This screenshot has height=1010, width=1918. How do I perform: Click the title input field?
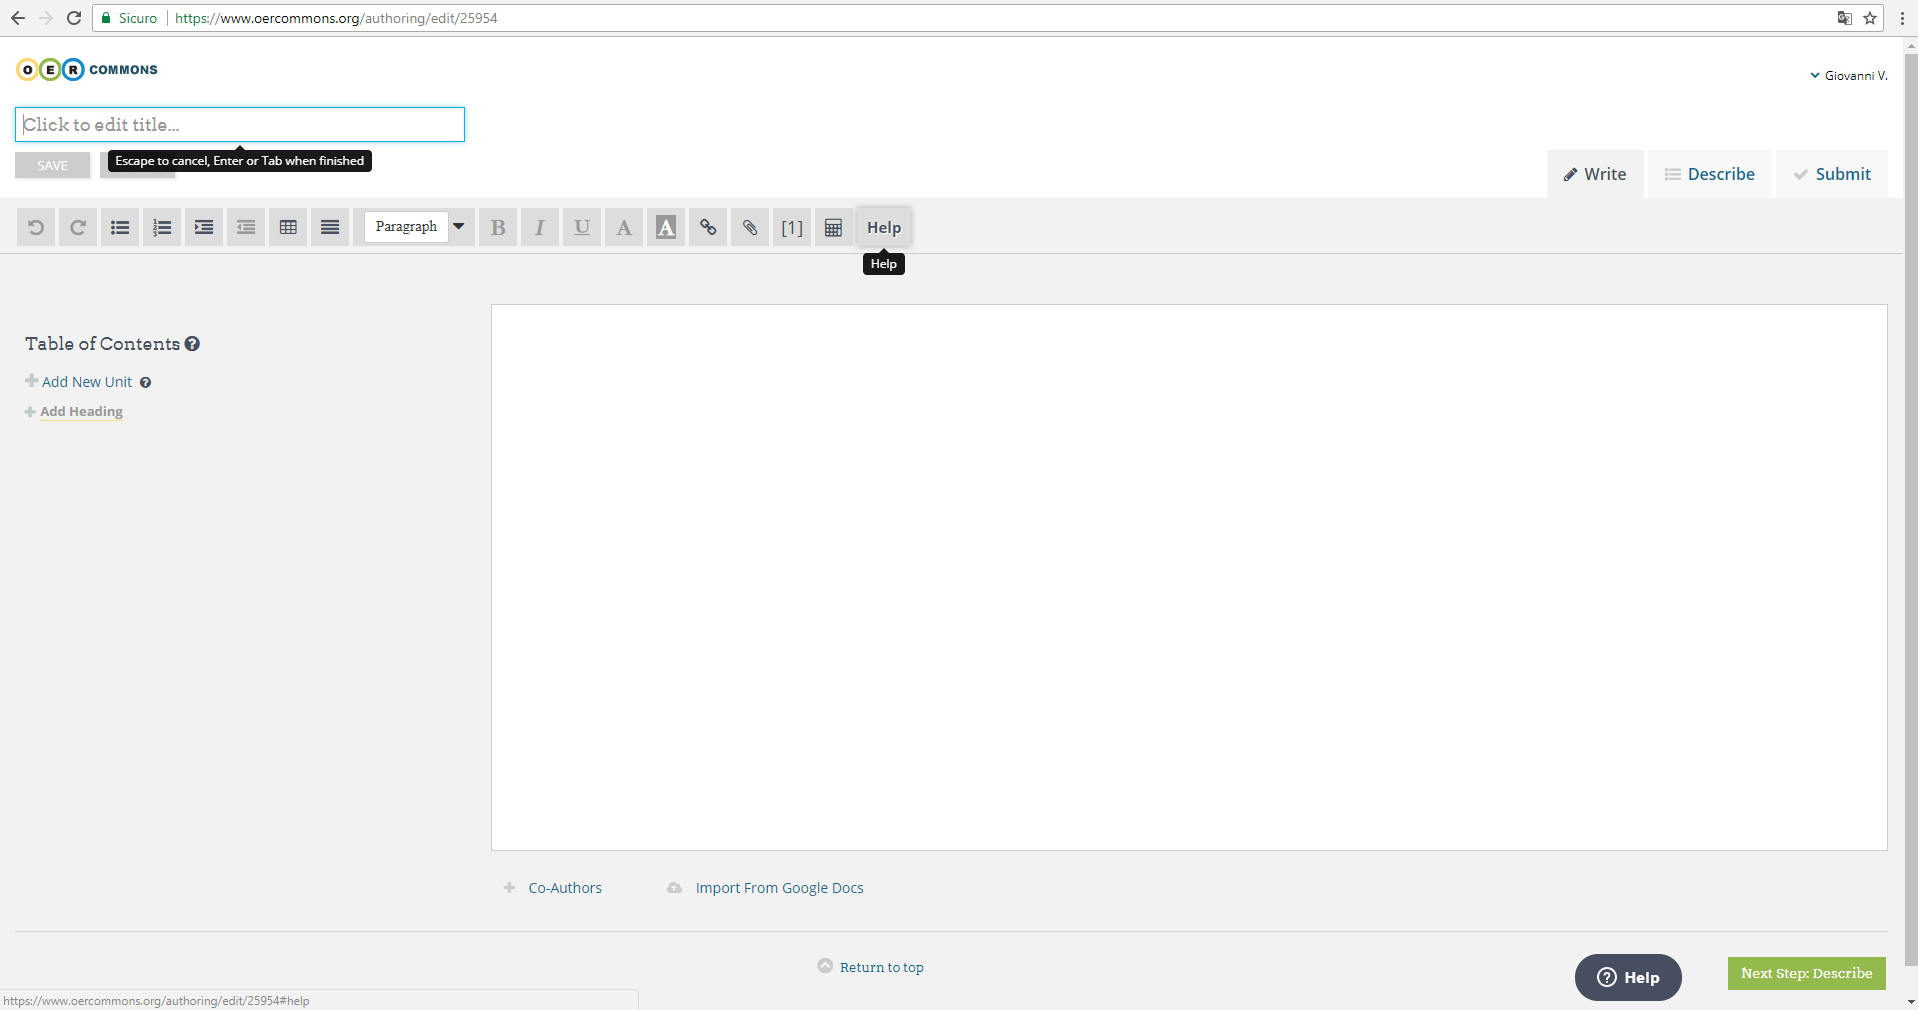(x=240, y=125)
